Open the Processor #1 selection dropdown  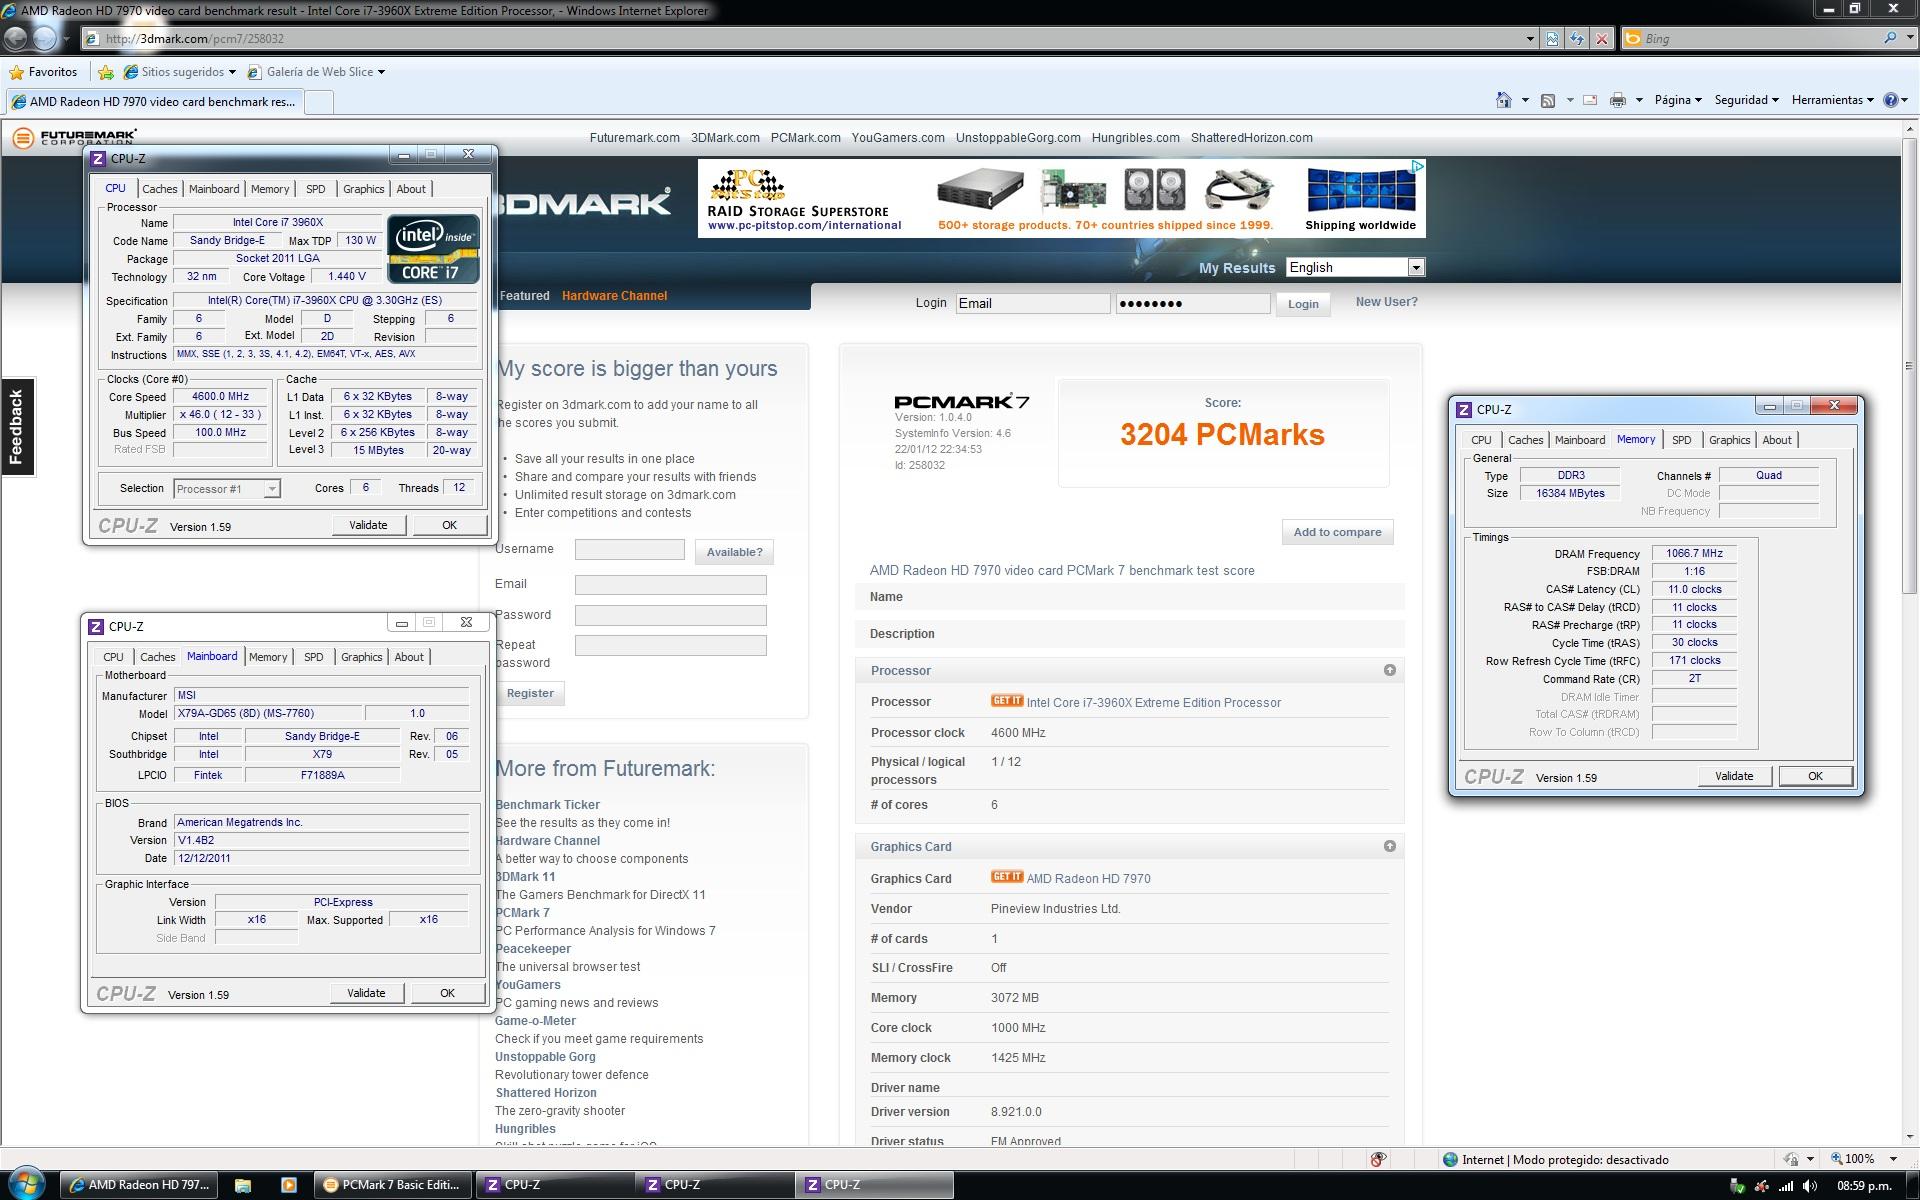click(x=226, y=489)
